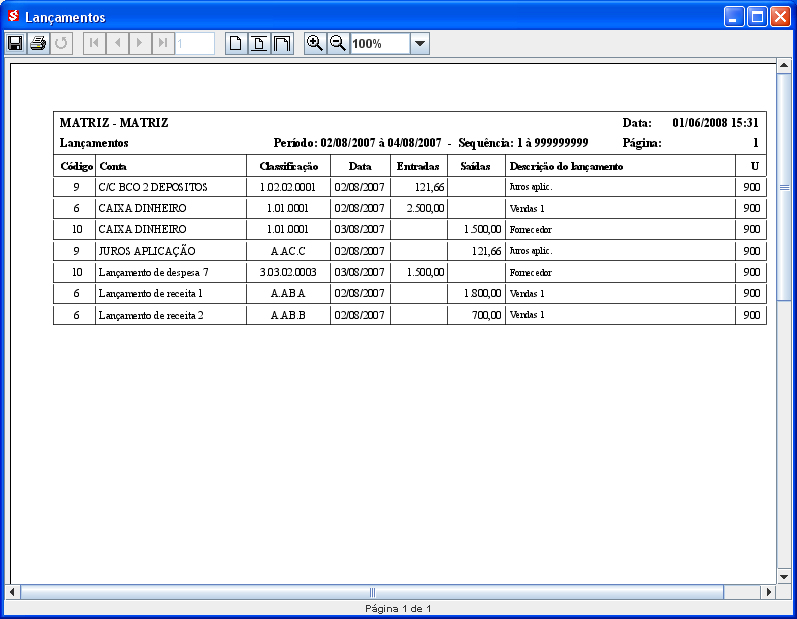
Task: Click the 100% zoom ratio field
Action: pyautogui.click(x=379, y=43)
